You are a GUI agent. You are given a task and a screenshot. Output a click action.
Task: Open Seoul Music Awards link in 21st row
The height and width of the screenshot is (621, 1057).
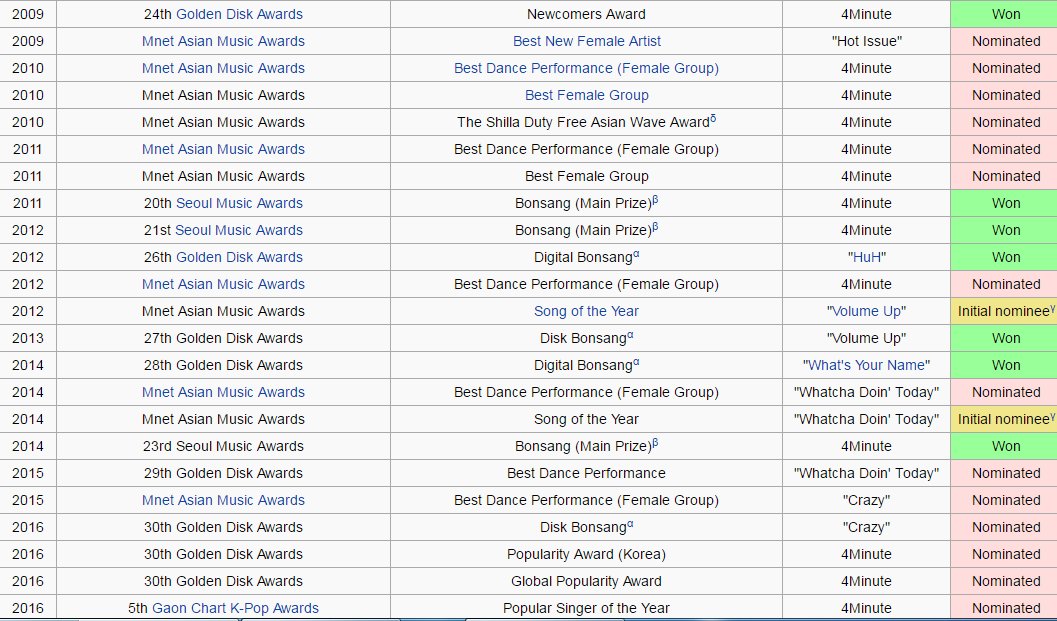click(x=239, y=230)
